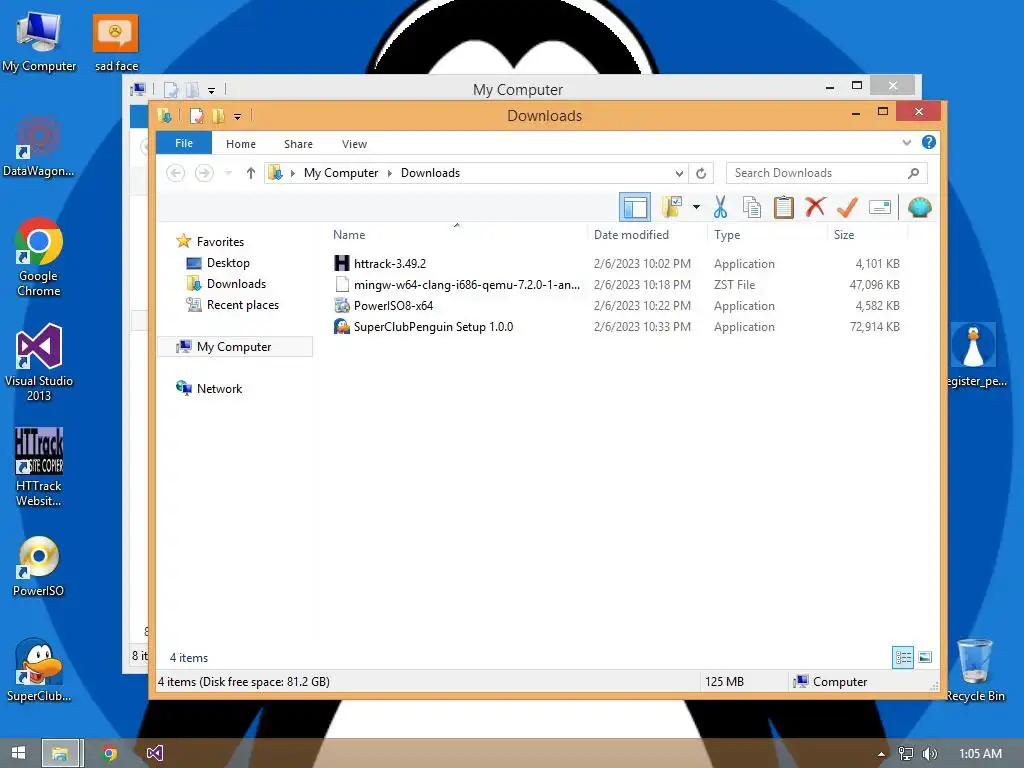Open the address bar history dropdown
The image size is (1024, 768).
[x=679, y=173]
